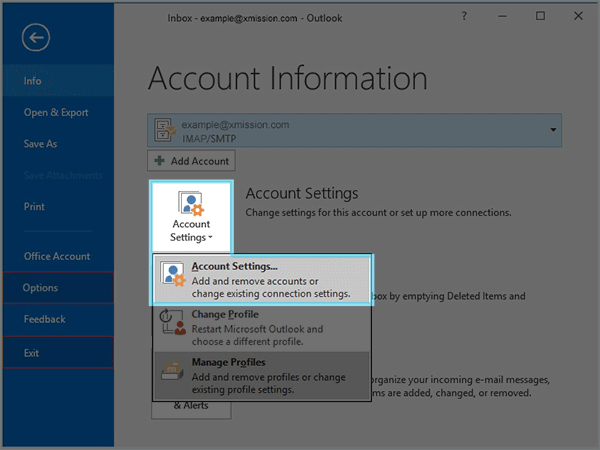Maximize the Outlook window
The height and width of the screenshot is (450, 600).
pyautogui.click(x=540, y=16)
